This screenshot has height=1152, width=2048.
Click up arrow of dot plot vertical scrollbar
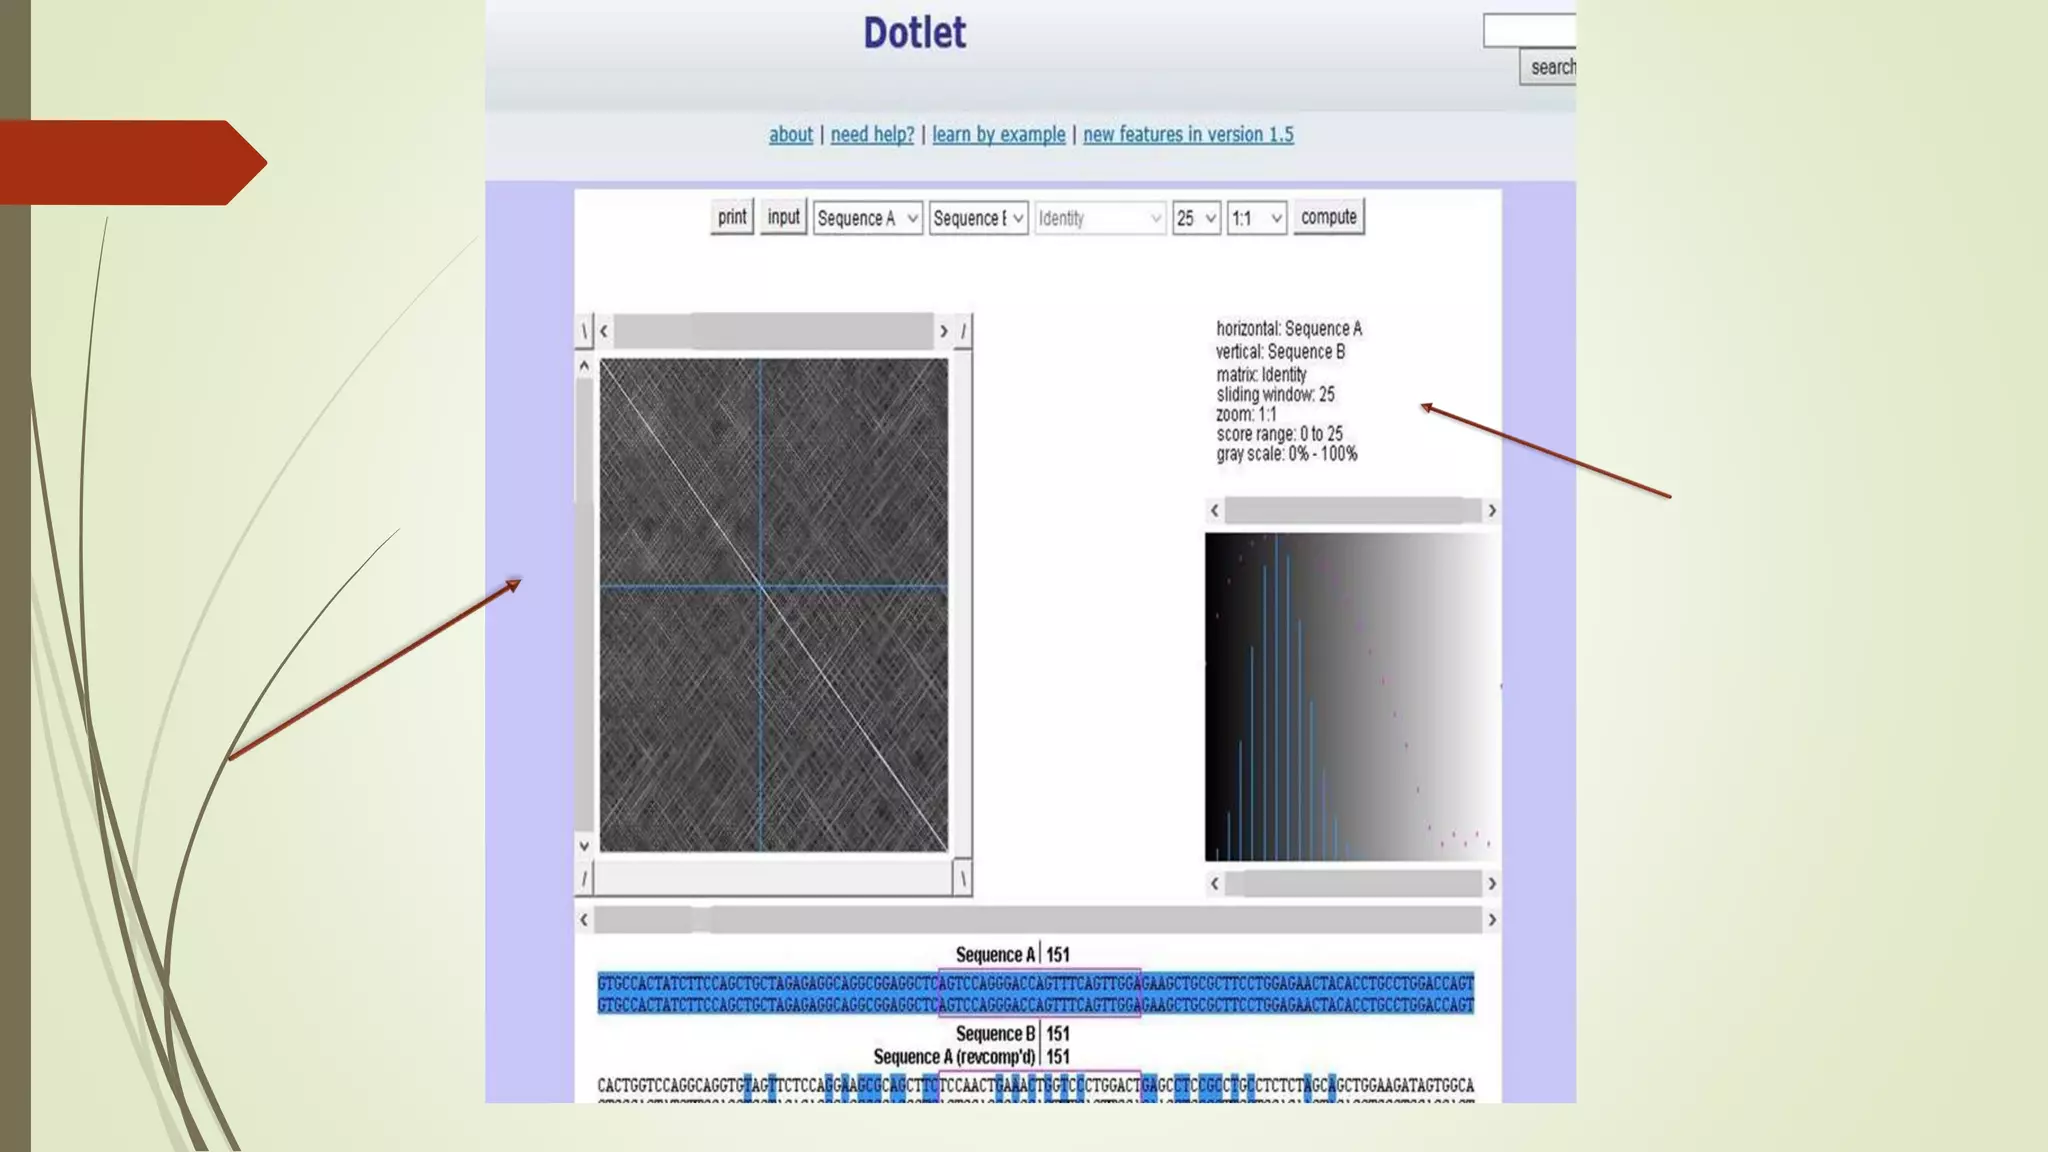(x=584, y=367)
